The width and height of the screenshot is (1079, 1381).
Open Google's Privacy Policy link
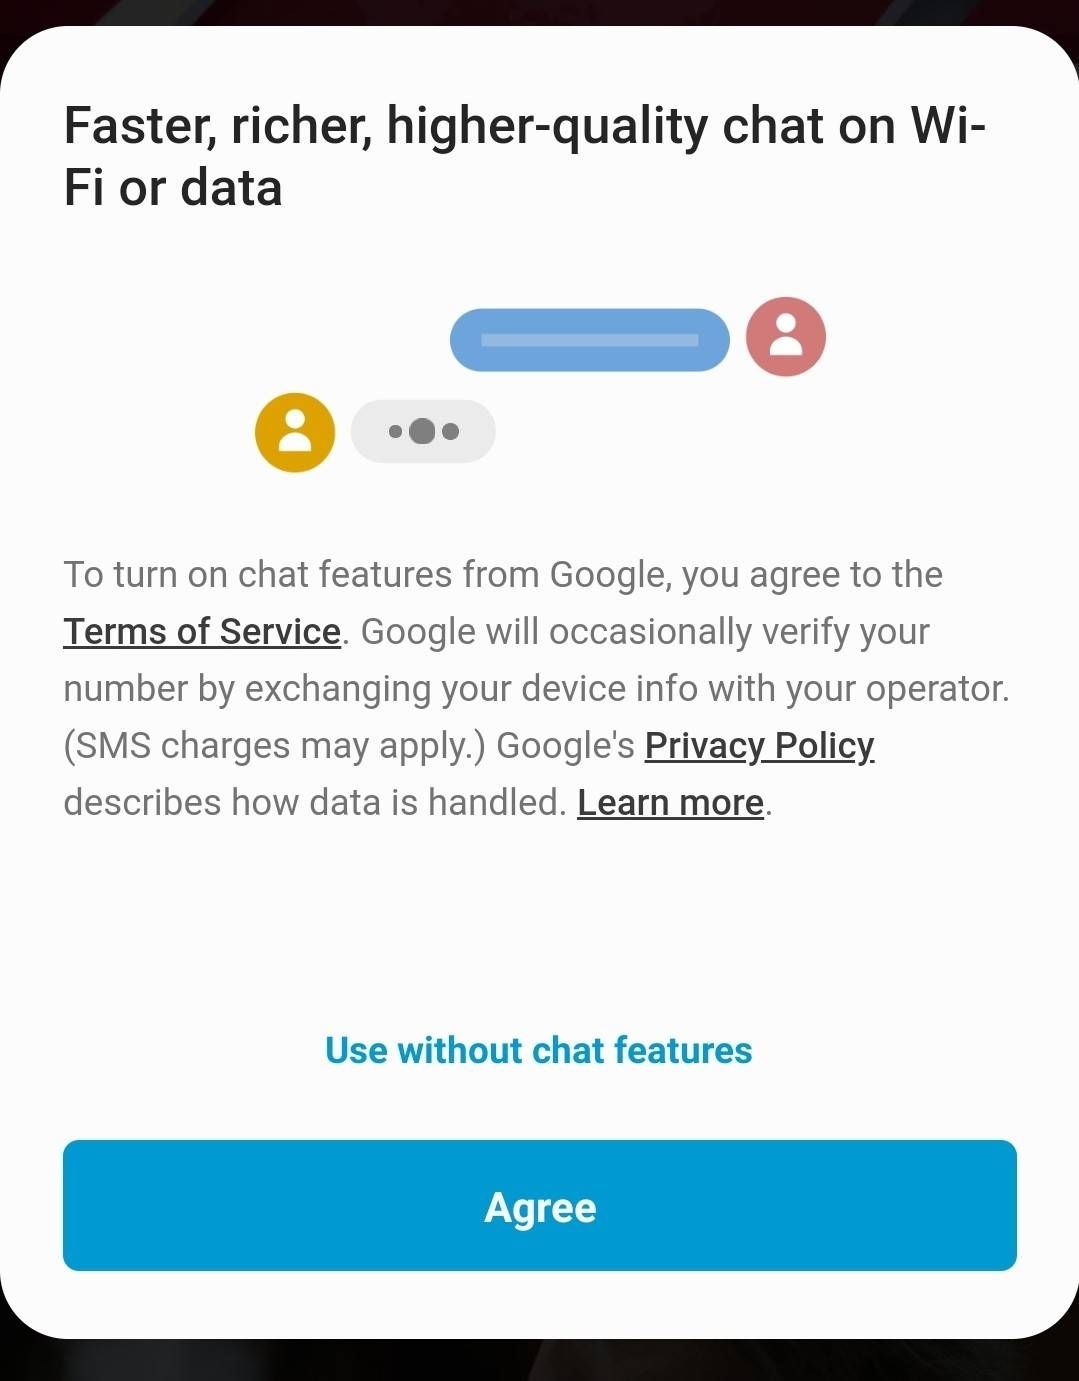(759, 746)
